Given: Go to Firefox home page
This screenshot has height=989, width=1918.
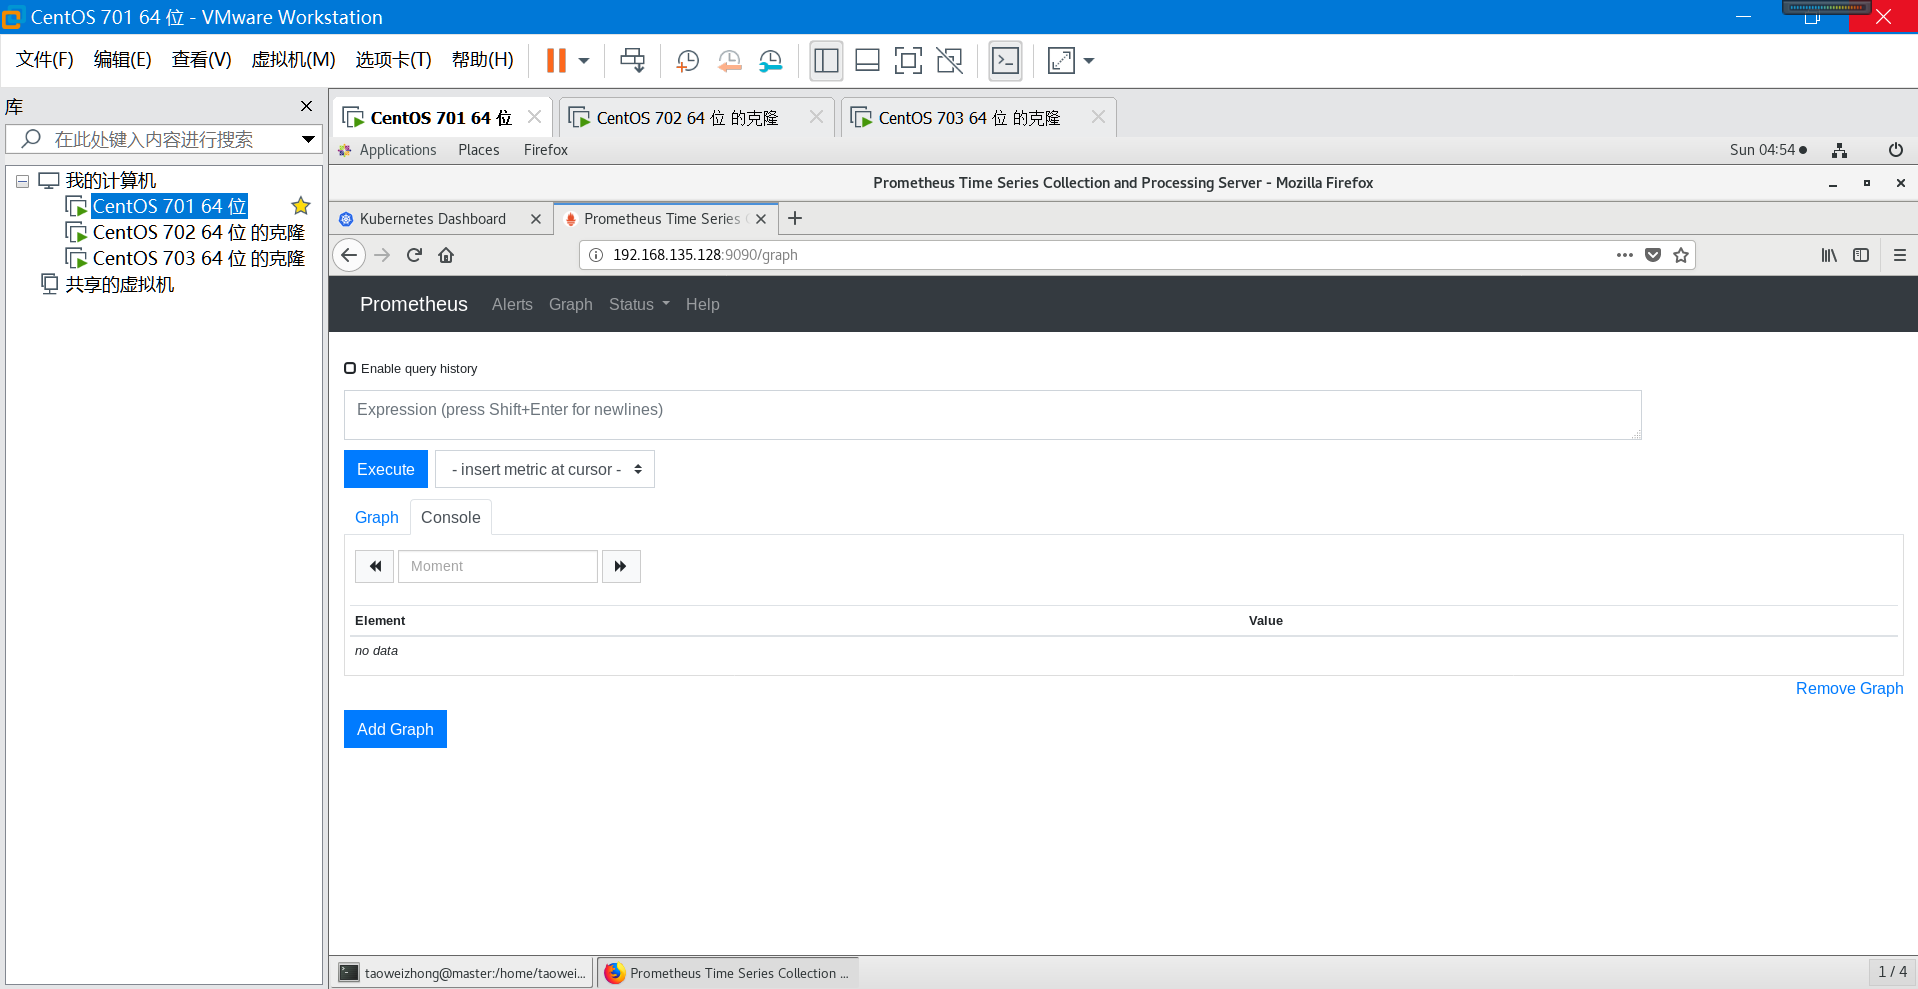Looking at the screenshot, I should click(446, 255).
